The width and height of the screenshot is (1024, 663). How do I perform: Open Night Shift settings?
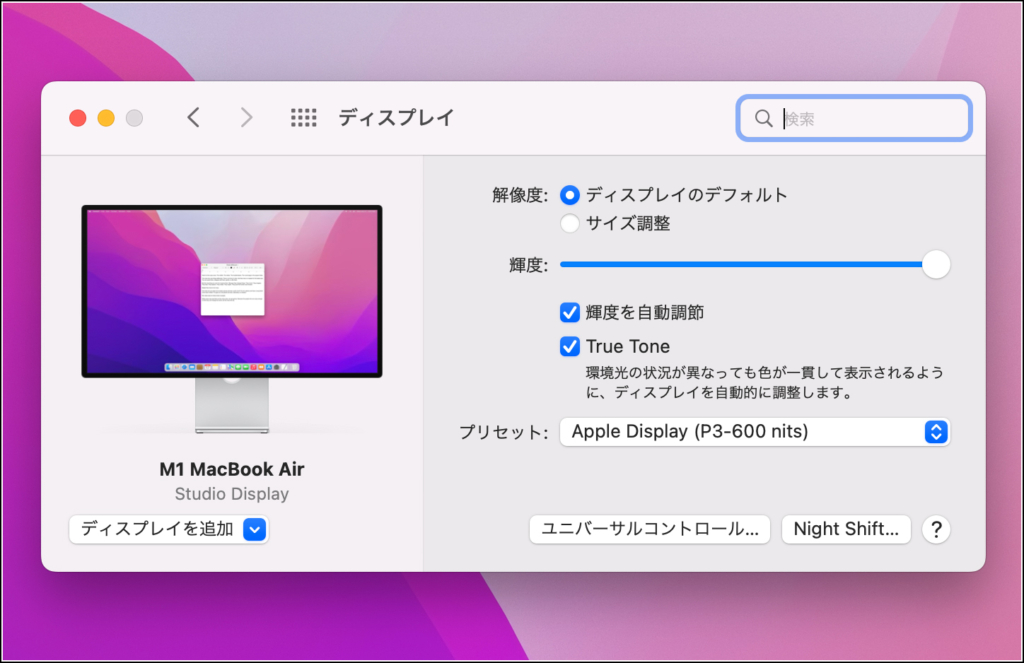(846, 529)
